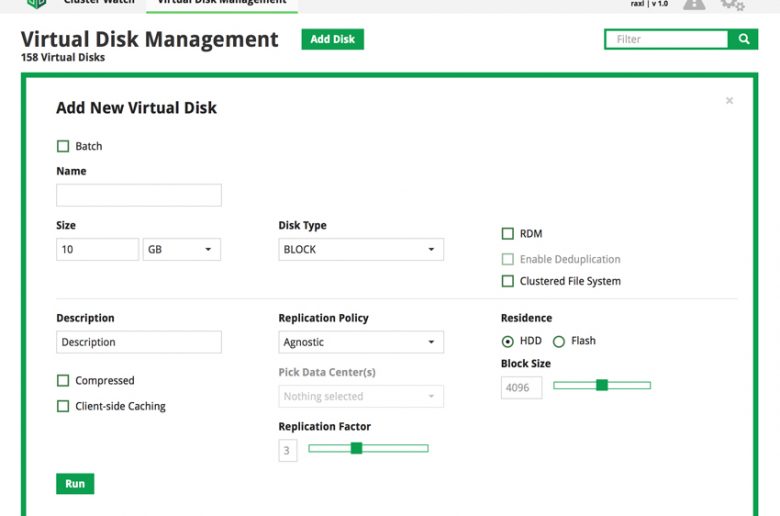Enable the Compressed checkbox
Viewport: 780px width, 516px height.
(x=63, y=381)
